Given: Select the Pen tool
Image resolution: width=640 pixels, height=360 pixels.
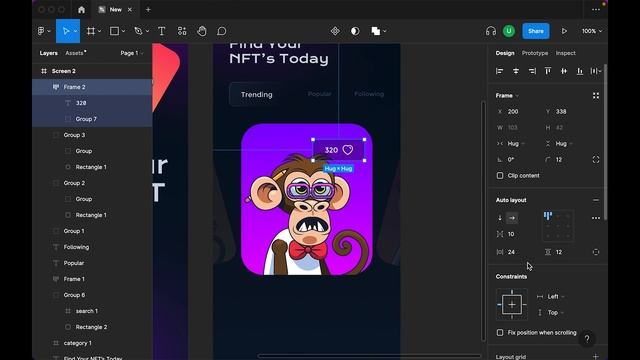Looking at the screenshot, I should click(x=138, y=31).
